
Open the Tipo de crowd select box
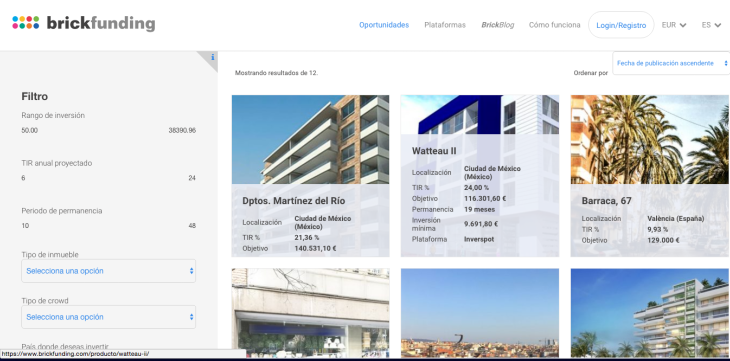(x=108, y=317)
